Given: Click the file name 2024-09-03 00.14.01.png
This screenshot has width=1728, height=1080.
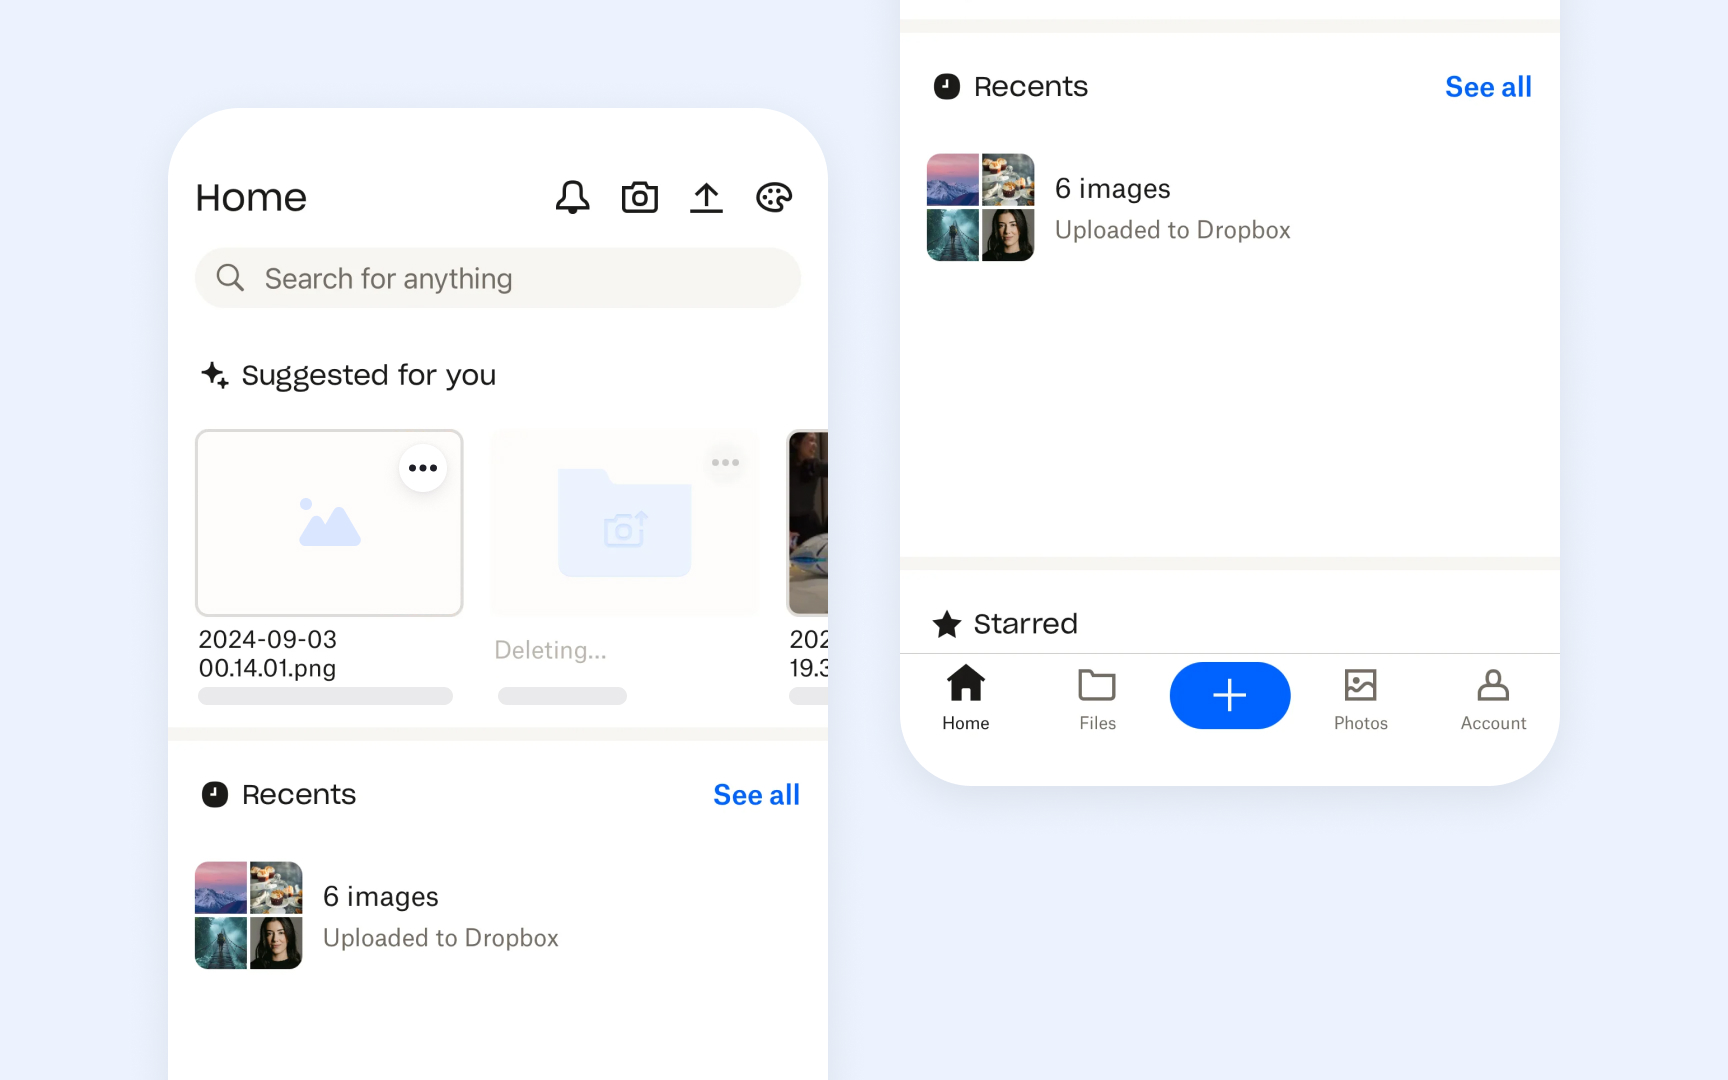Looking at the screenshot, I should [268, 654].
